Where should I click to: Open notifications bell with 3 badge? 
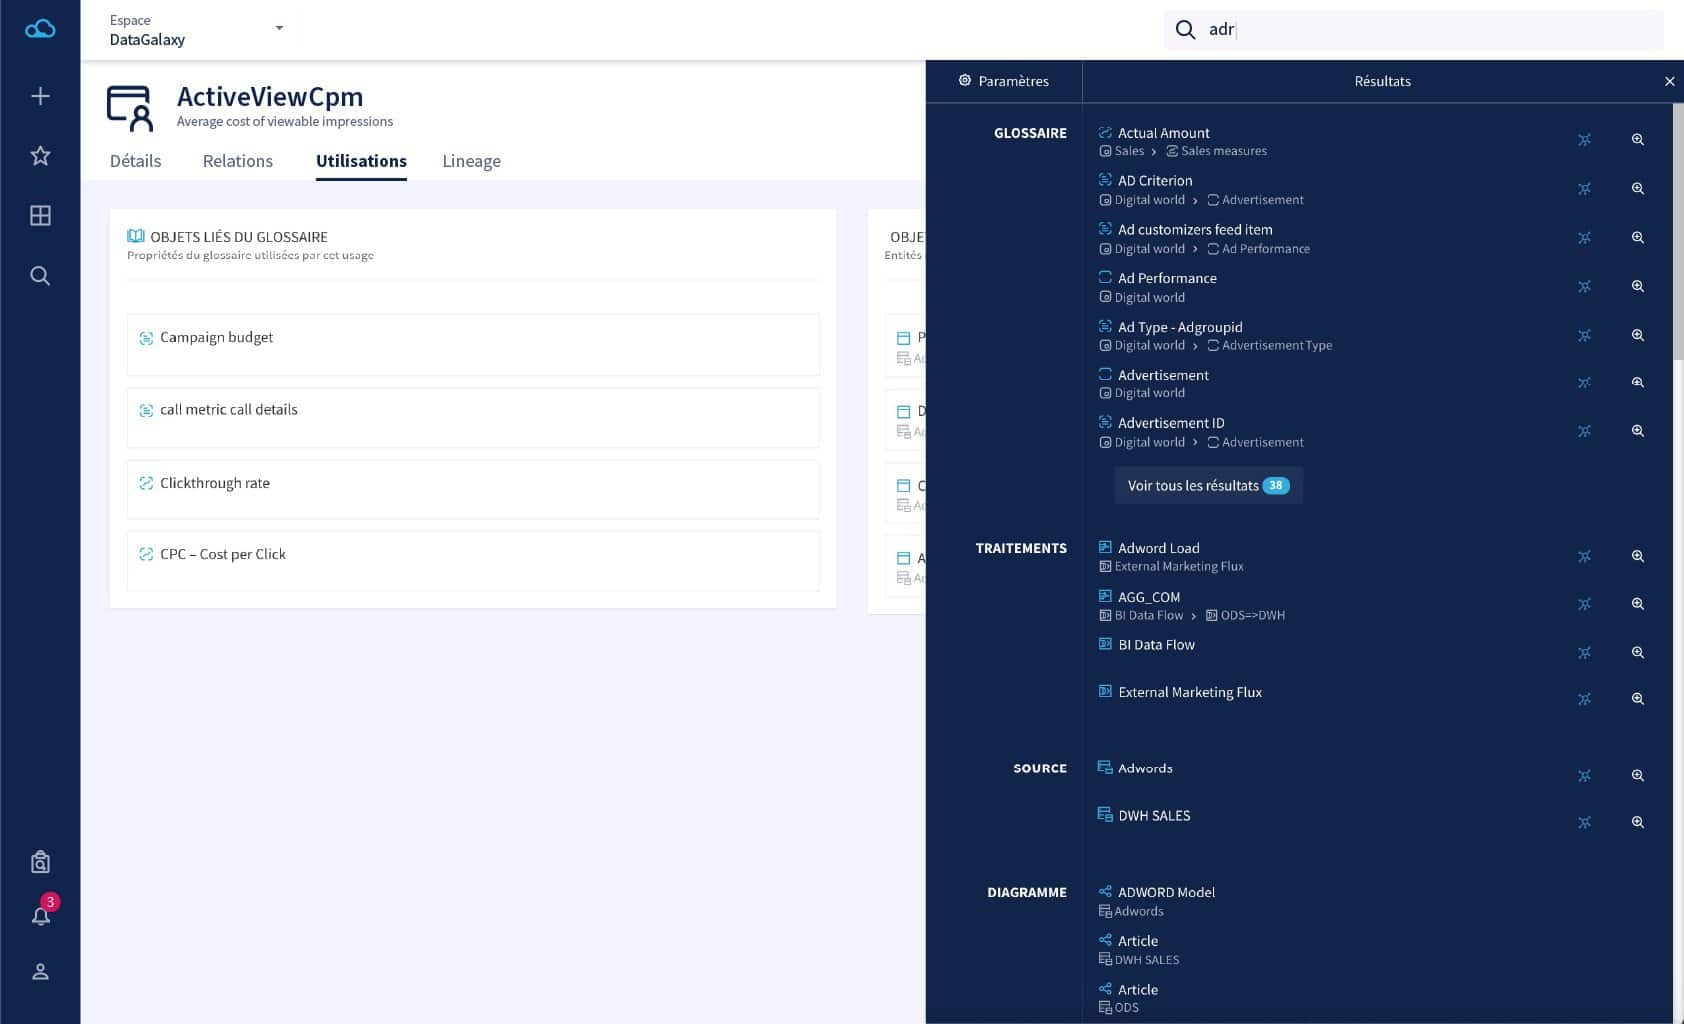(x=41, y=914)
